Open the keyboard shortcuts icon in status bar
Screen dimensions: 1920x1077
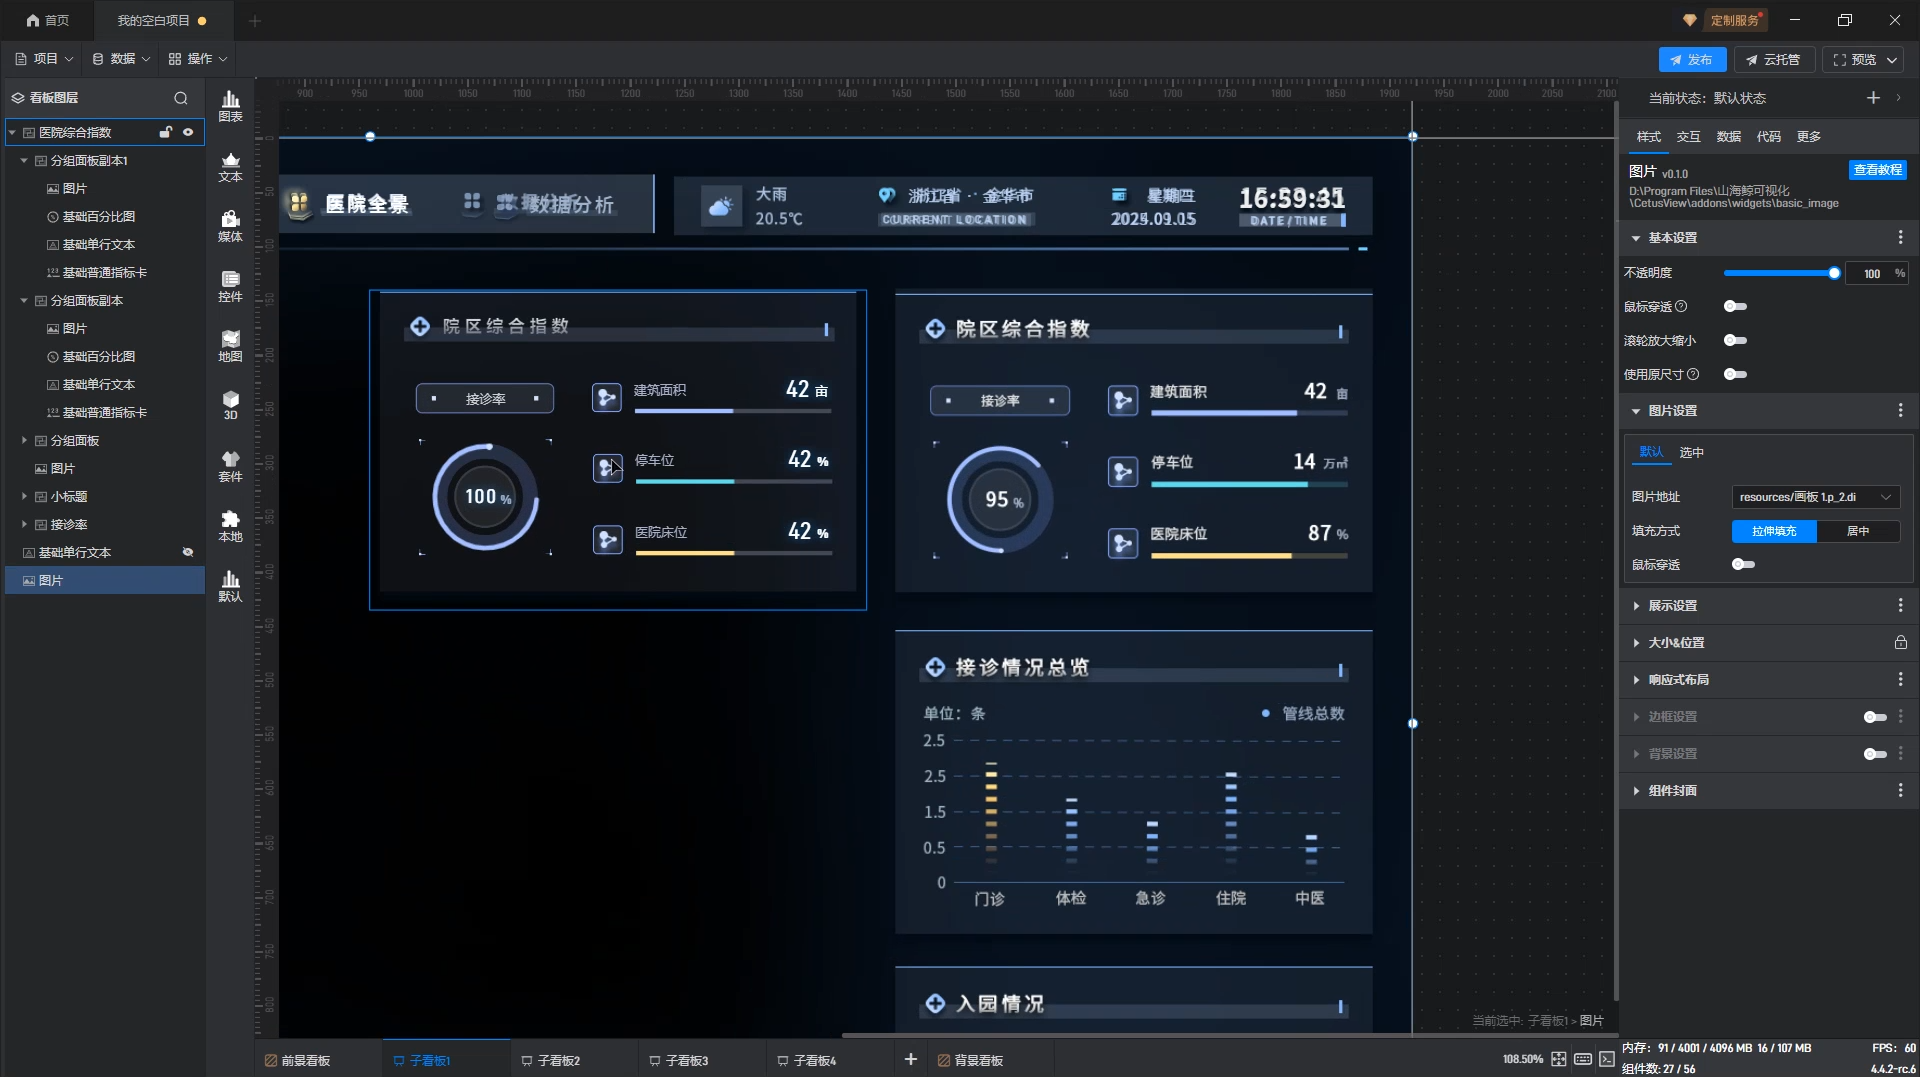pyautogui.click(x=1582, y=1059)
